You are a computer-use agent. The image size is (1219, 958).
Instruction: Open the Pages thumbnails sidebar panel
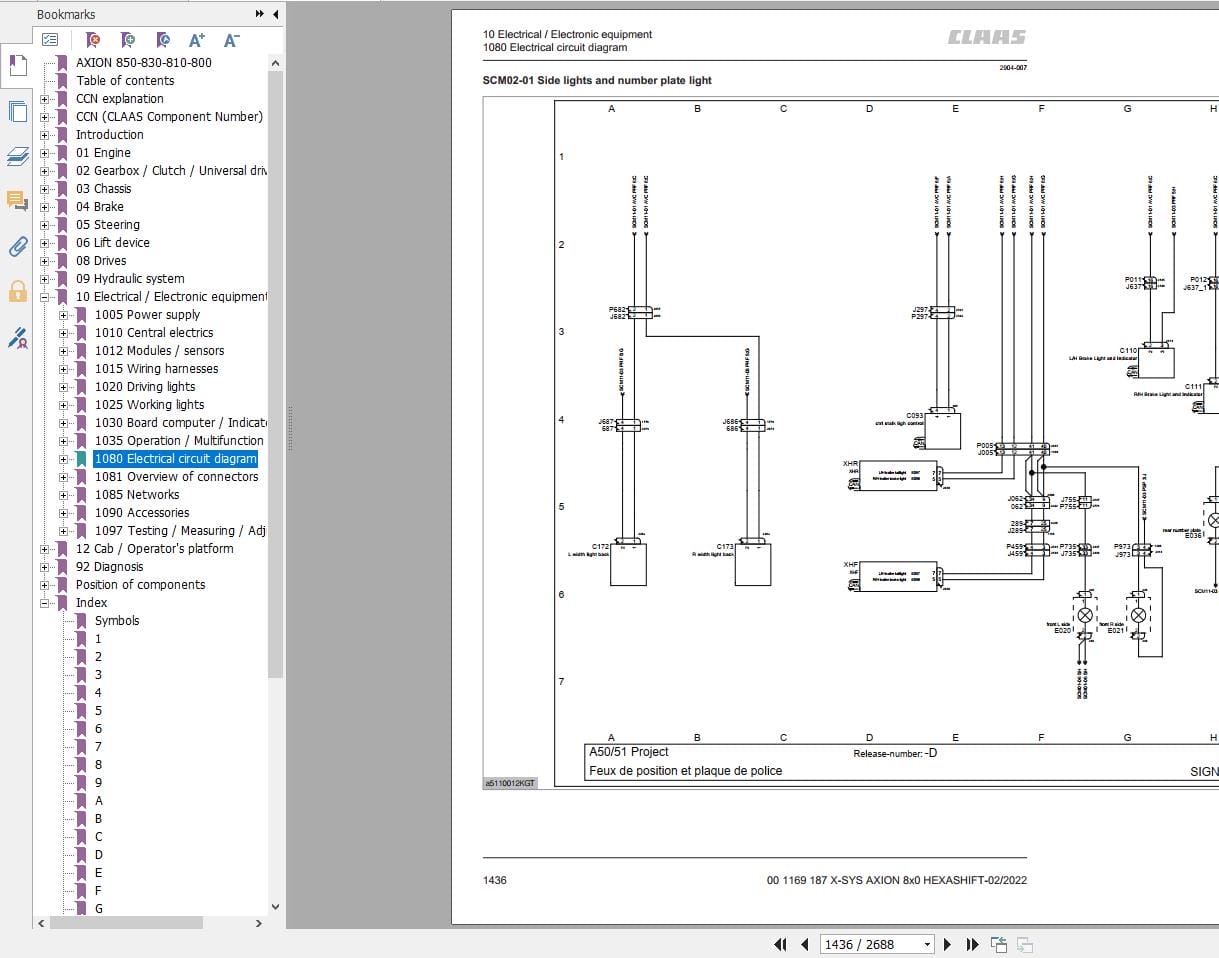point(17,111)
